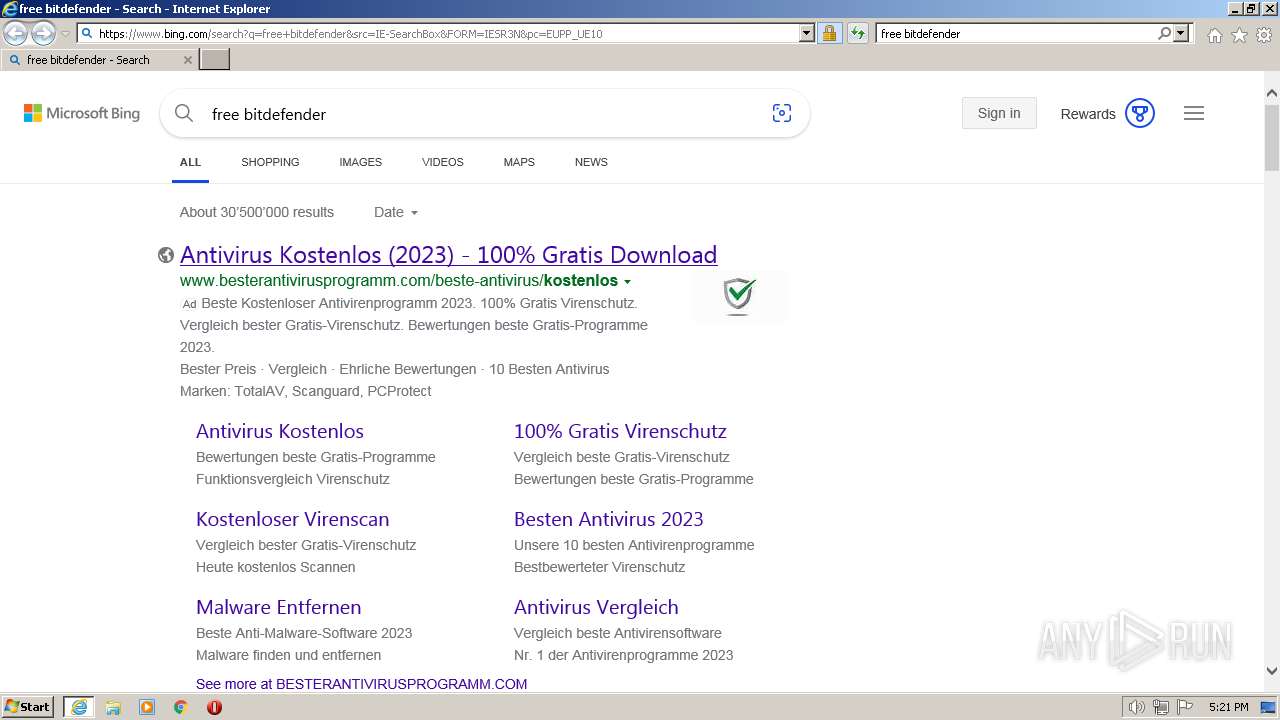Click the 'About 30'500'000 results' text
1280x720 pixels.
tap(257, 212)
